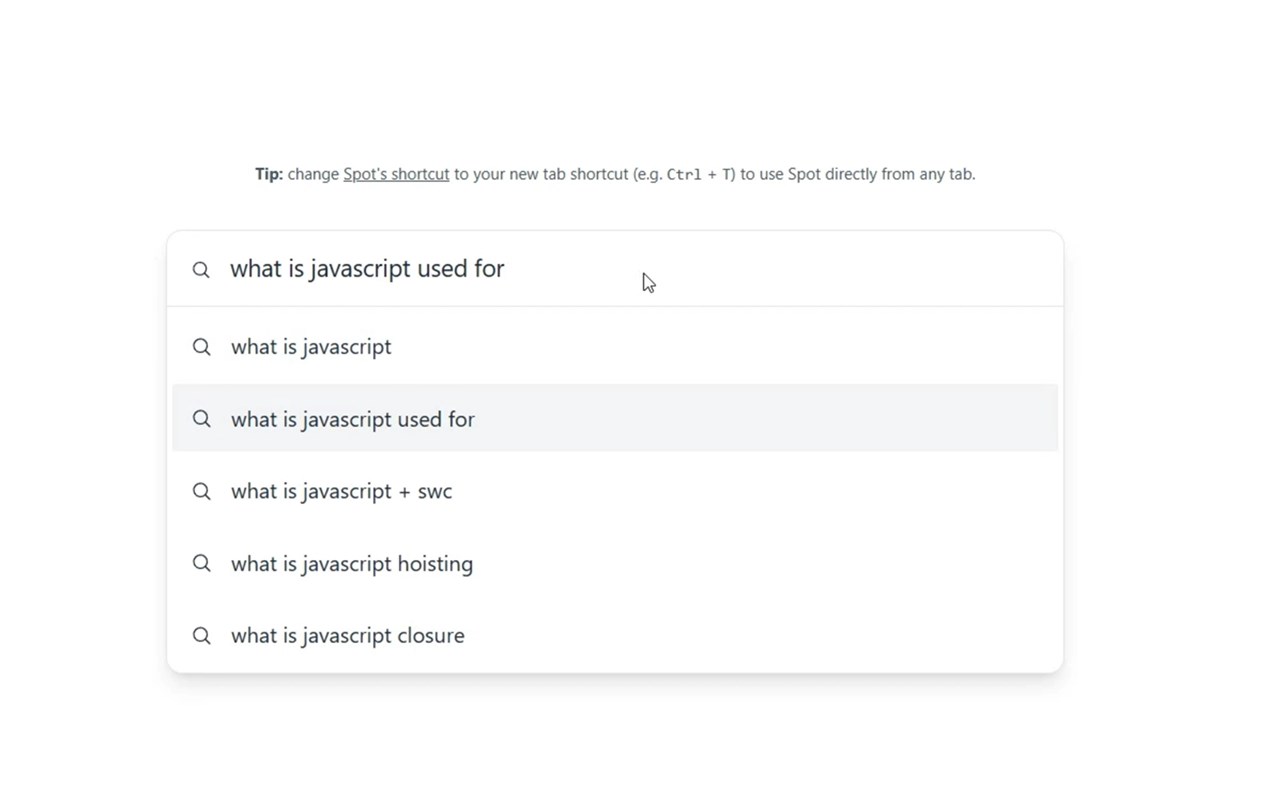Click the magnifier icon beside the closure suggestion
This screenshot has width=1280, height=800.
[x=202, y=635]
